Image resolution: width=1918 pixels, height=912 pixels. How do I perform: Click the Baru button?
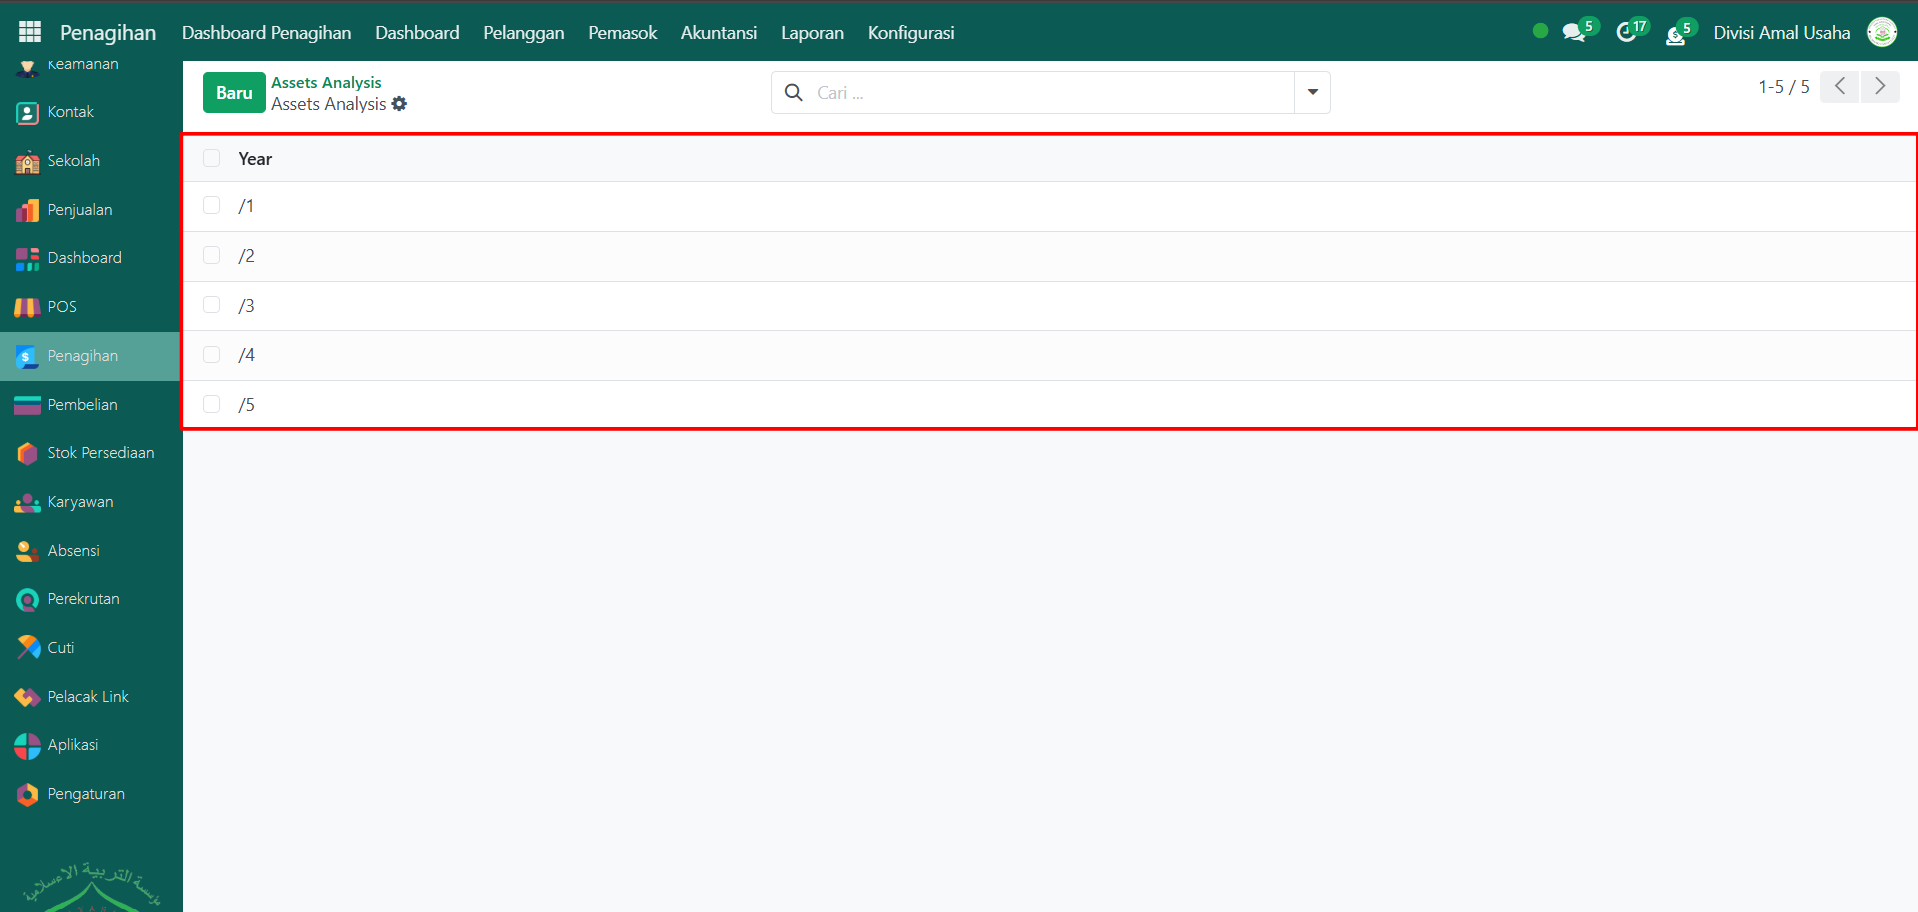(234, 93)
